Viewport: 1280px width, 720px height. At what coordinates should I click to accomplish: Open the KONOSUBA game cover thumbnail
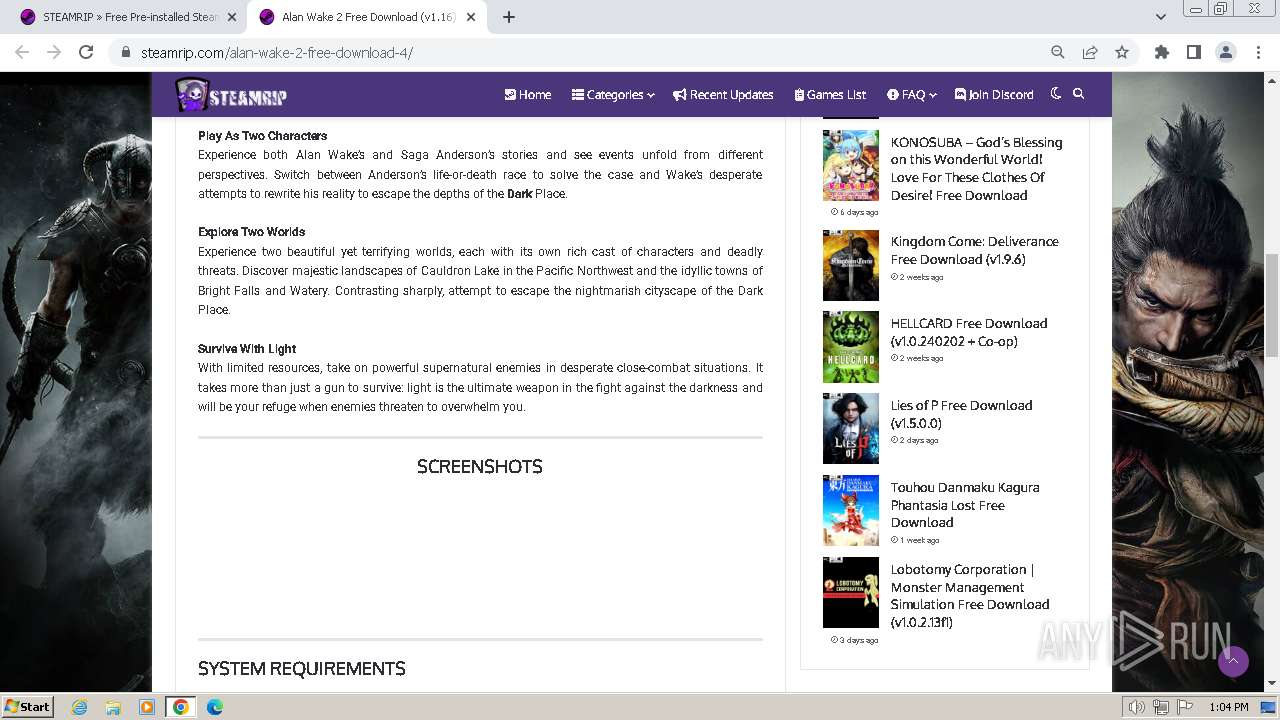coord(851,165)
